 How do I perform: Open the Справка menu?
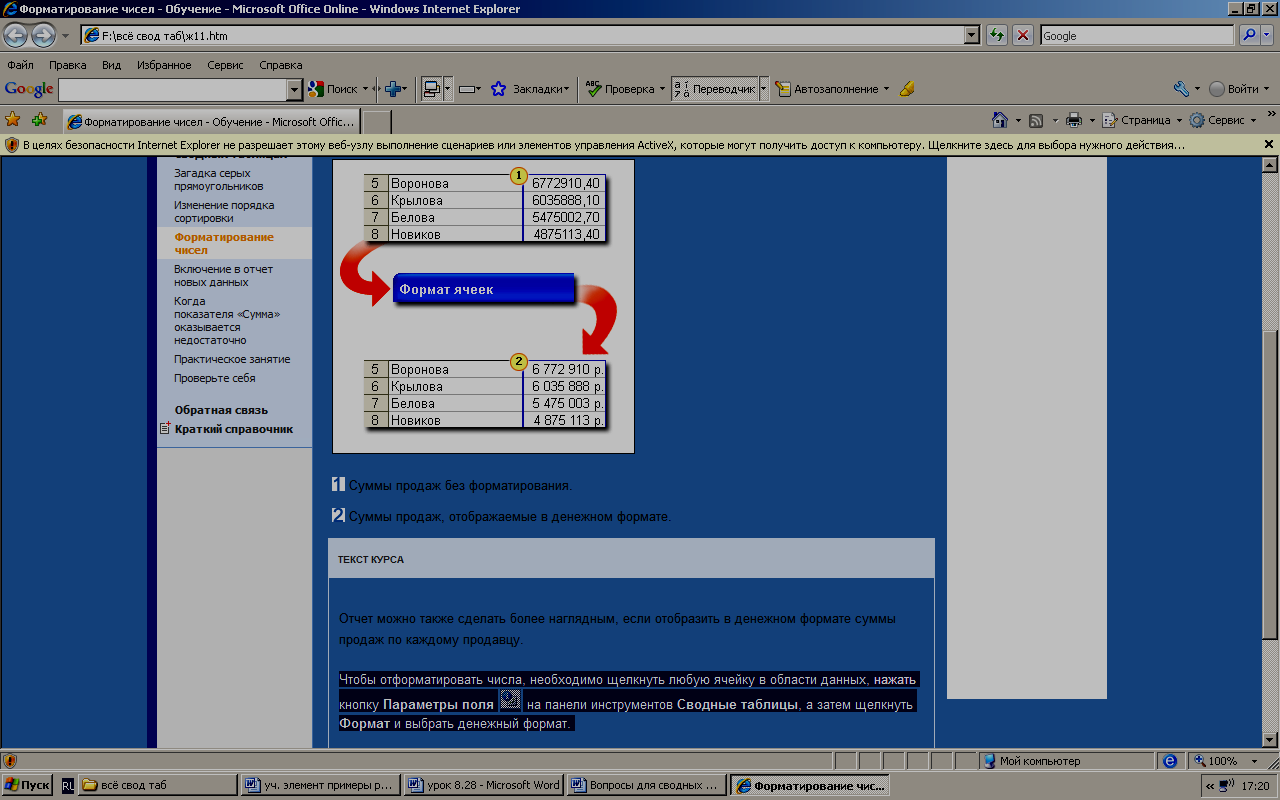pos(280,65)
